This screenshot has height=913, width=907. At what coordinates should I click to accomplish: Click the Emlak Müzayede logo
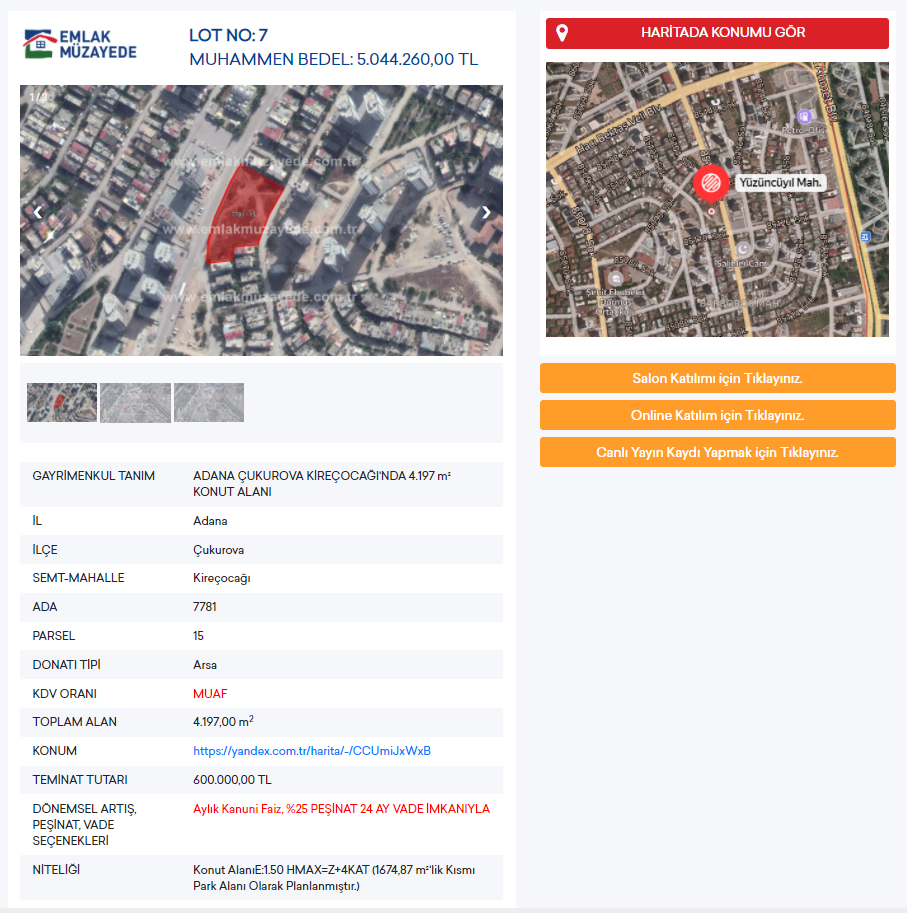tap(80, 44)
